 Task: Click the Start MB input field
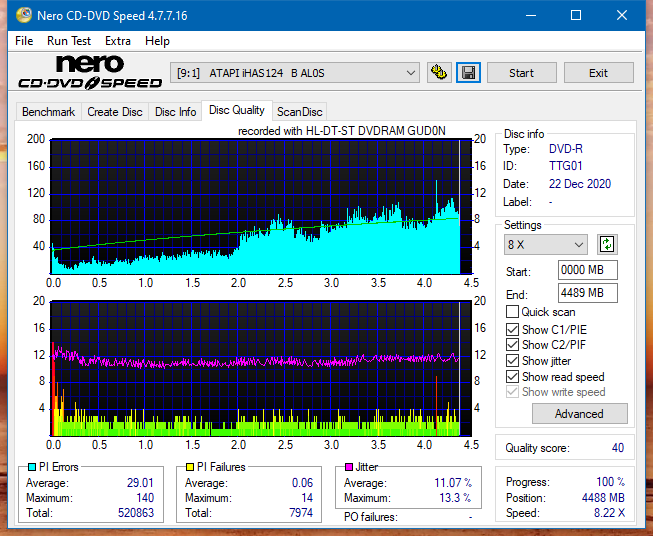(587, 270)
